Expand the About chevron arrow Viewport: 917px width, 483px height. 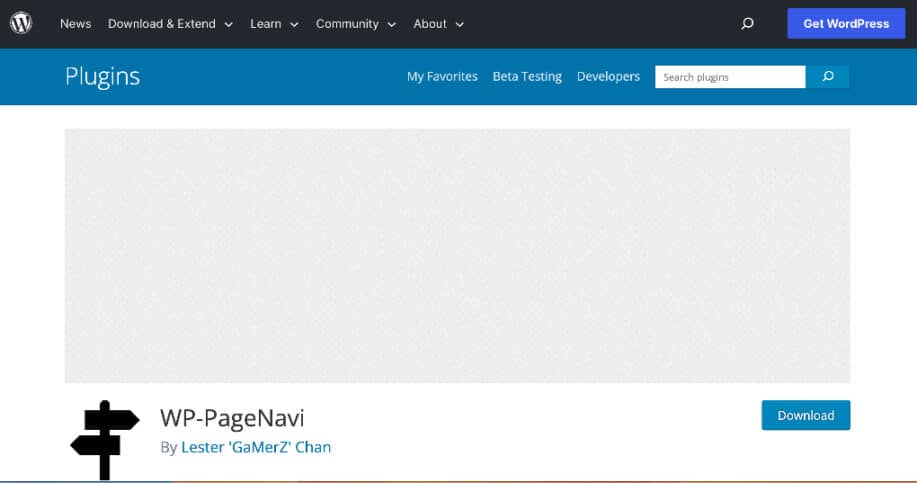coord(460,25)
